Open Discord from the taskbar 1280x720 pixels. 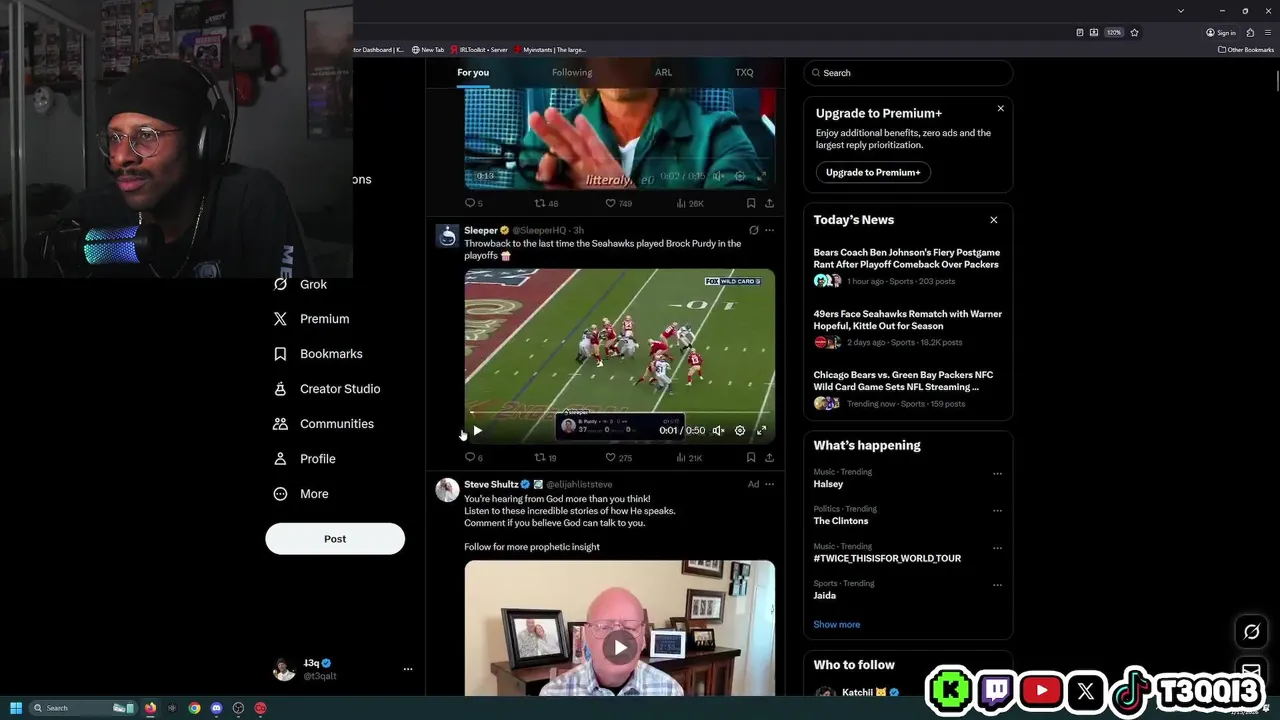click(216, 708)
